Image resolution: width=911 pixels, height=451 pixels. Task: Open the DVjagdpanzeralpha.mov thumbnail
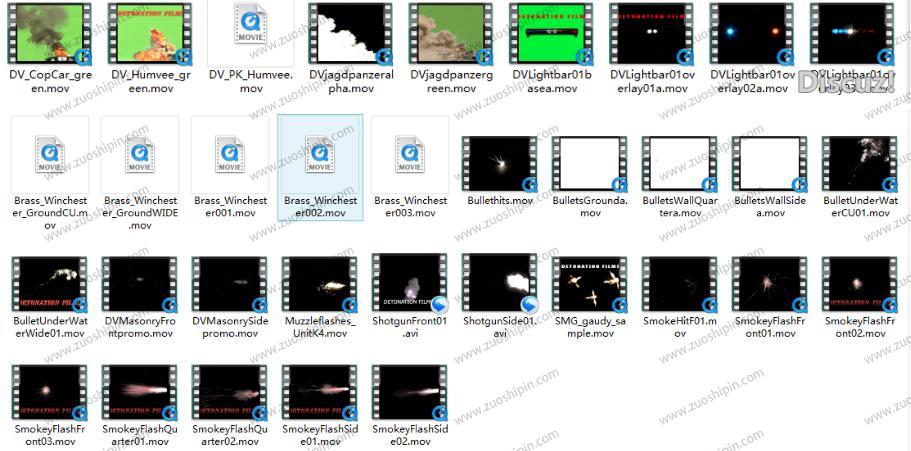pos(320,33)
